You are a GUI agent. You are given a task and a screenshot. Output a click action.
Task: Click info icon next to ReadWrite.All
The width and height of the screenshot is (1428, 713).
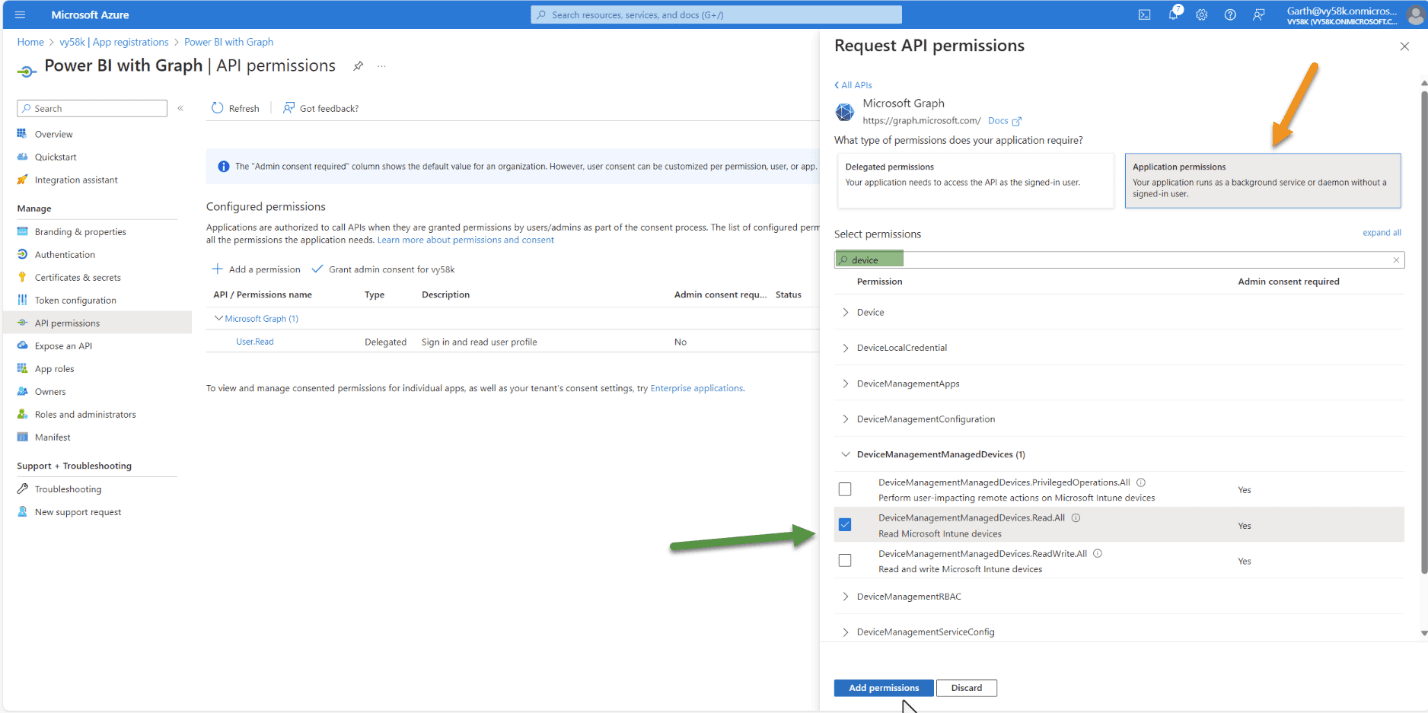[x=1097, y=553]
